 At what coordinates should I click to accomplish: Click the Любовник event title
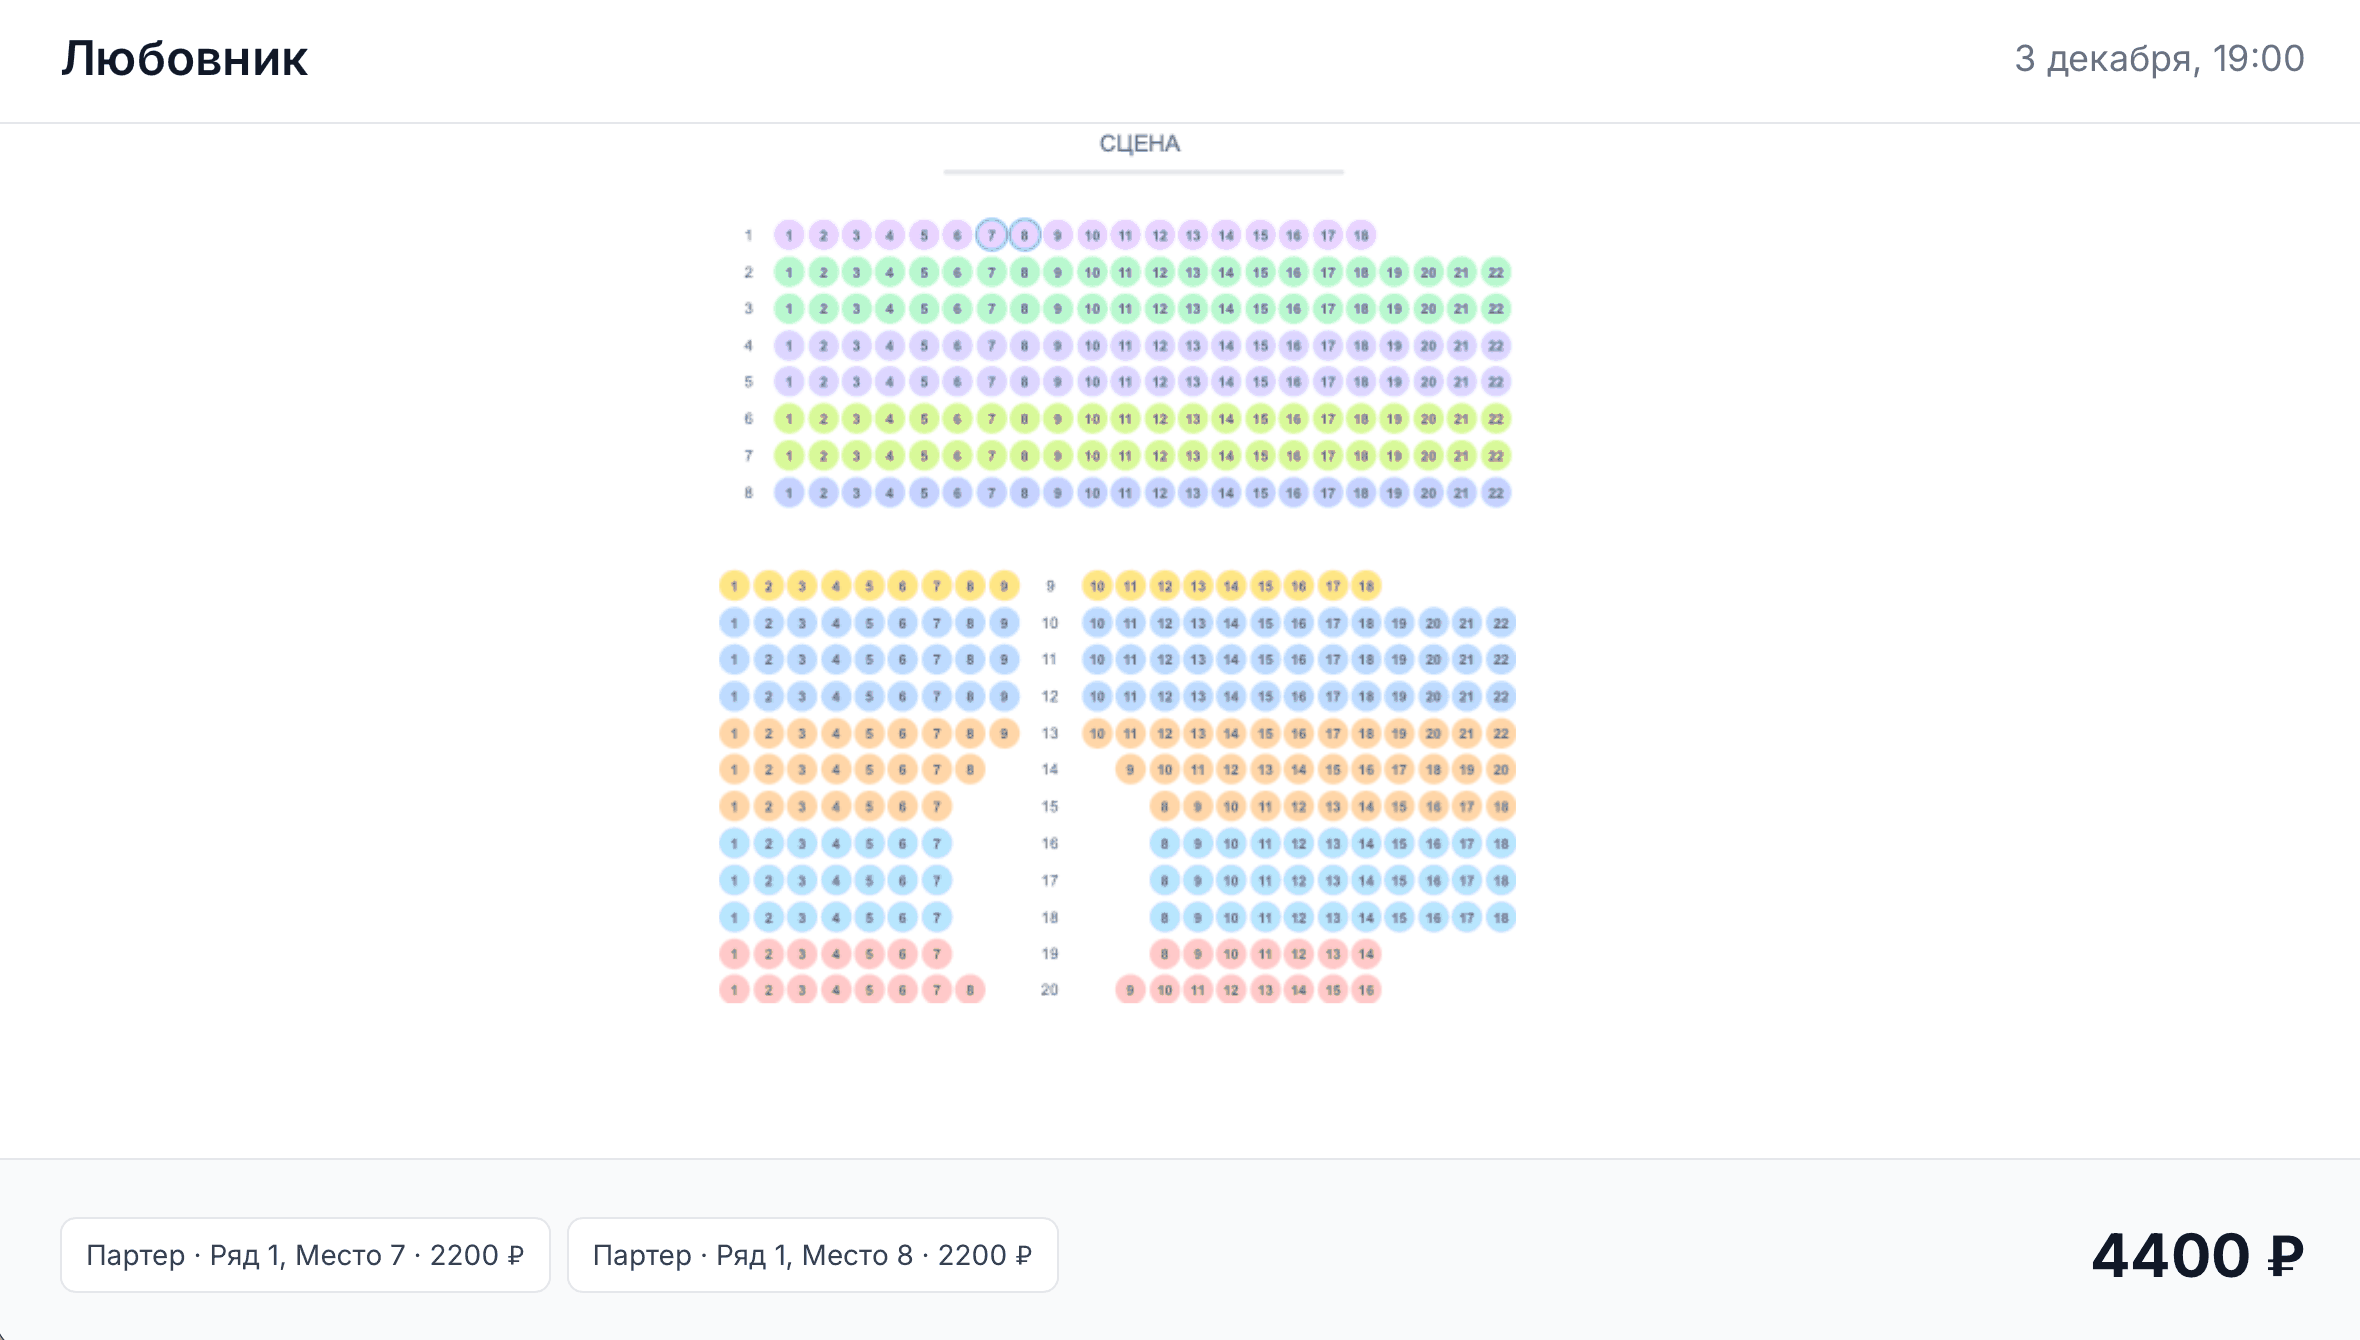pos(185,59)
